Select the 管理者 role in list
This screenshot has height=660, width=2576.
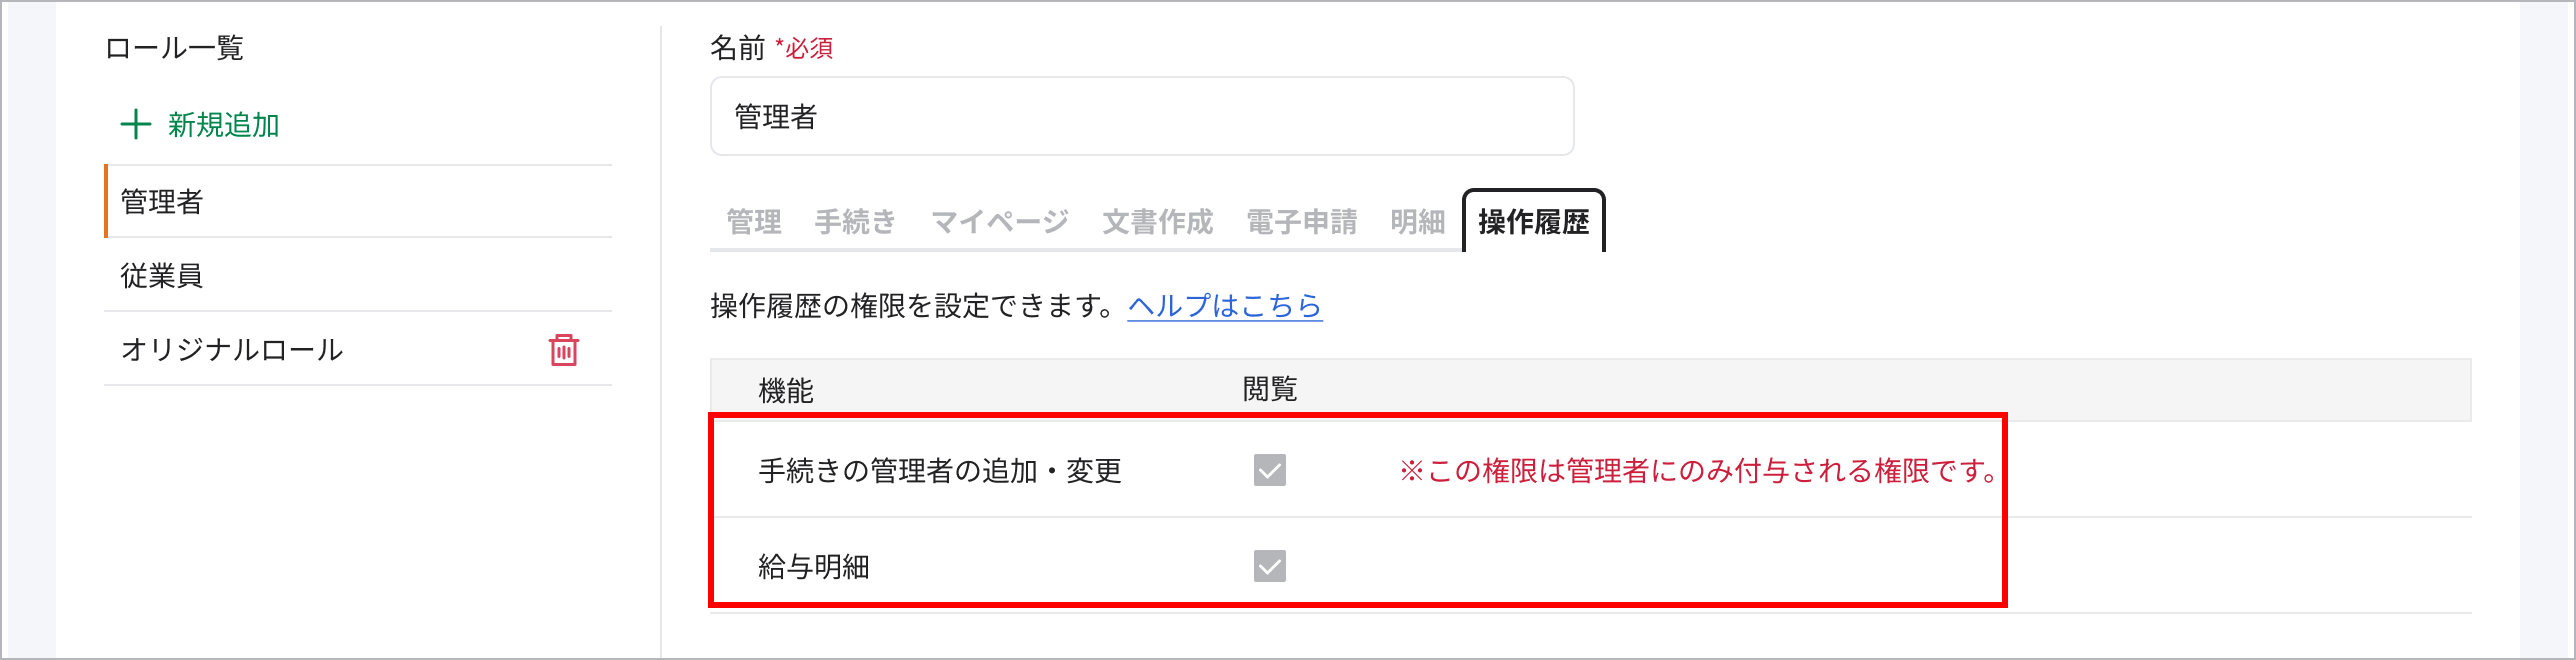tap(162, 202)
